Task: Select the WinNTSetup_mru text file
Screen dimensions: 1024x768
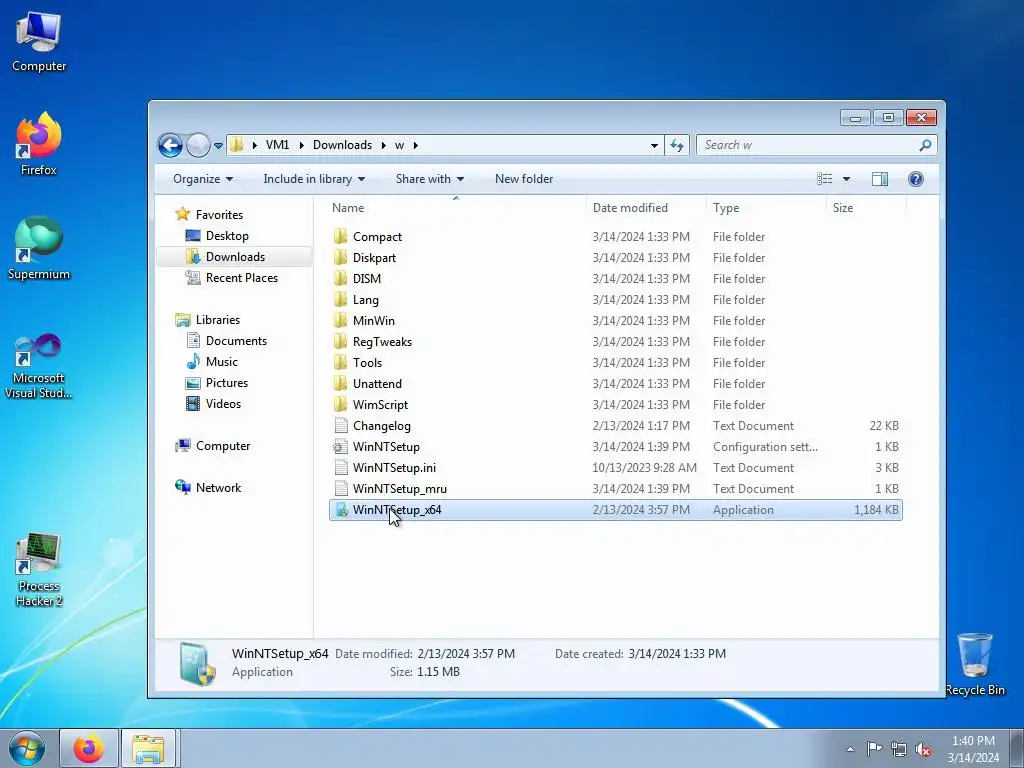Action: (x=615, y=488)
